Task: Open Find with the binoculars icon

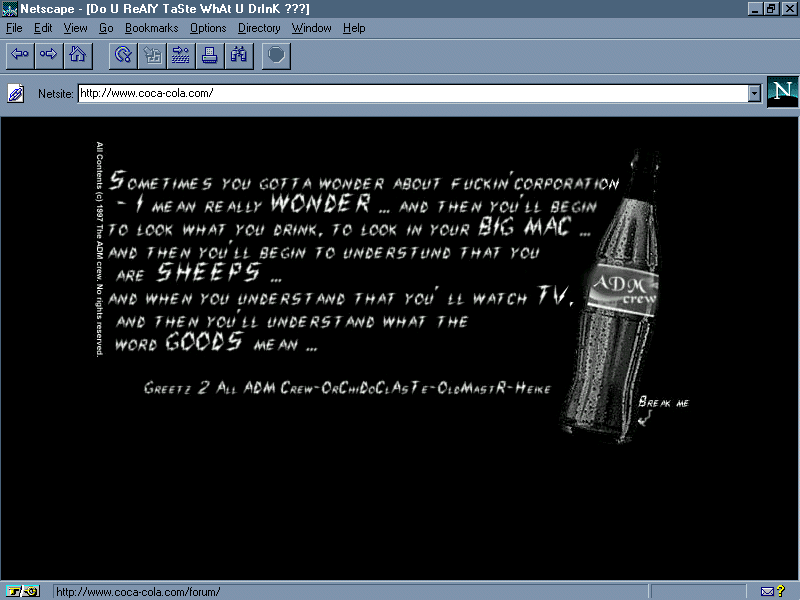Action: click(x=239, y=54)
